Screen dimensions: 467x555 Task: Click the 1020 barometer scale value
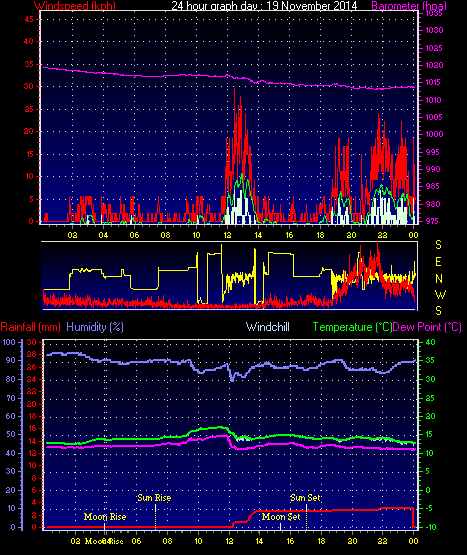434,65
